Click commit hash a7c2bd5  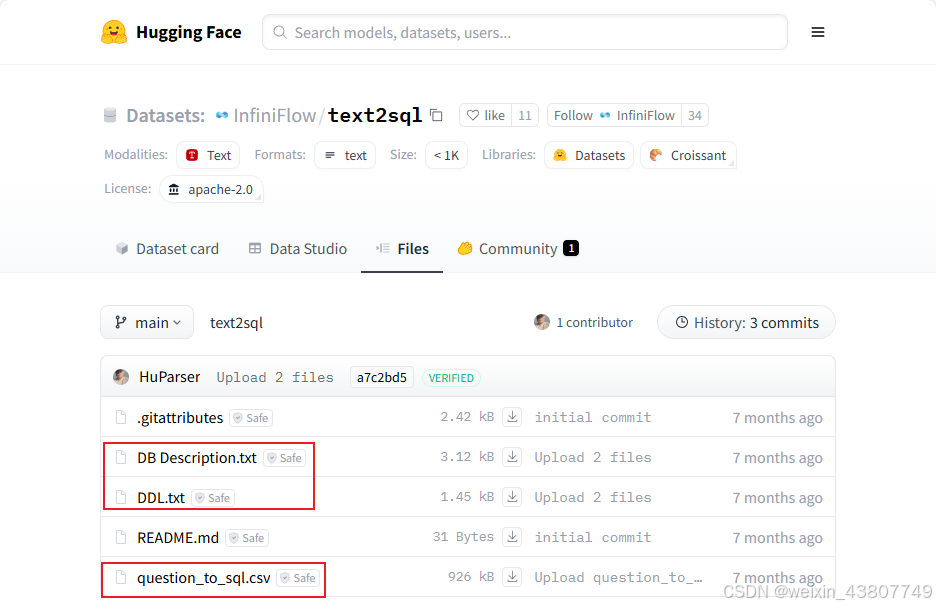[381, 377]
